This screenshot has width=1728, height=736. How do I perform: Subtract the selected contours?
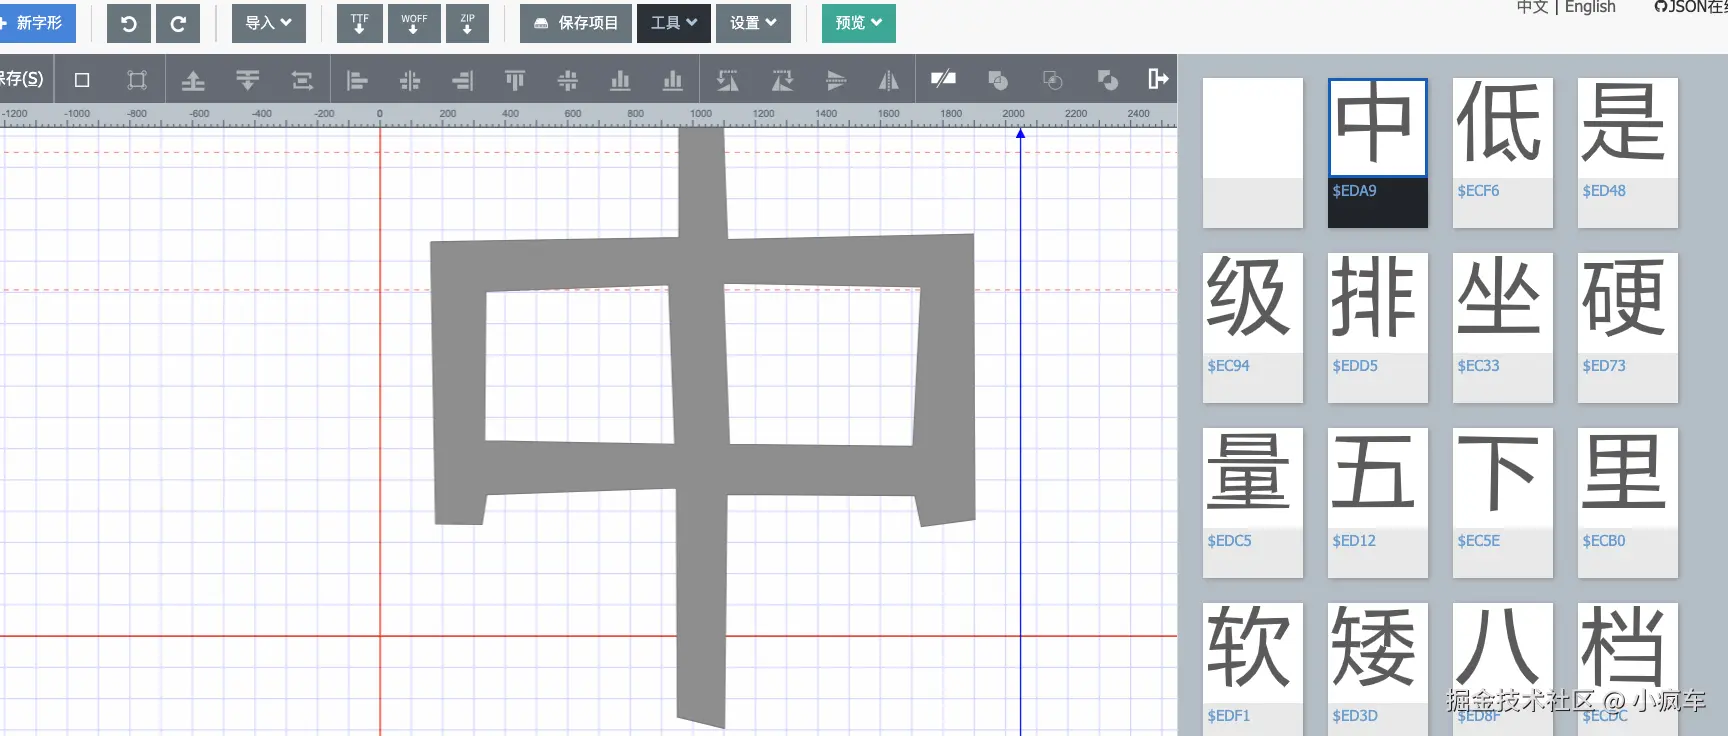click(1107, 80)
